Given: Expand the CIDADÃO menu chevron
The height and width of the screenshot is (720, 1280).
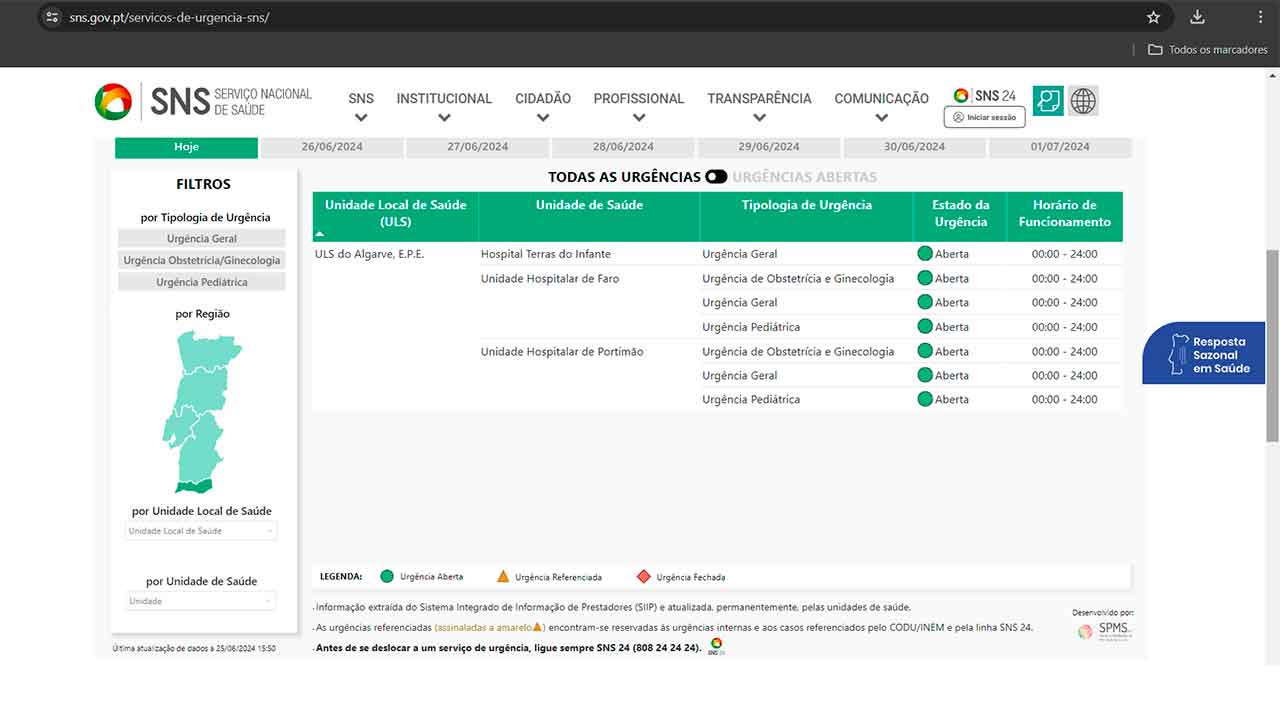Looking at the screenshot, I should [543, 118].
